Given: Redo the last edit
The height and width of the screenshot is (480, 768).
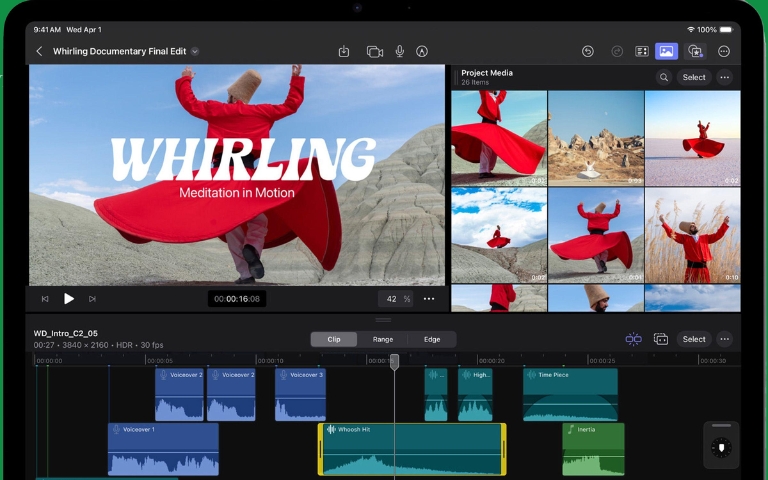Looking at the screenshot, I should (617, 51).
